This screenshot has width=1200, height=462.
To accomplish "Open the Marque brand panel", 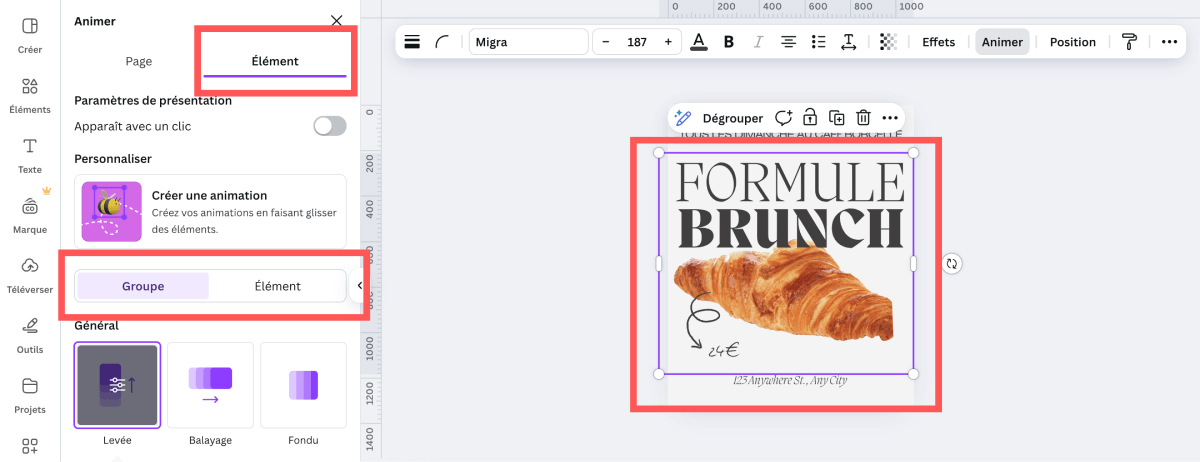I will pos(29,215).
